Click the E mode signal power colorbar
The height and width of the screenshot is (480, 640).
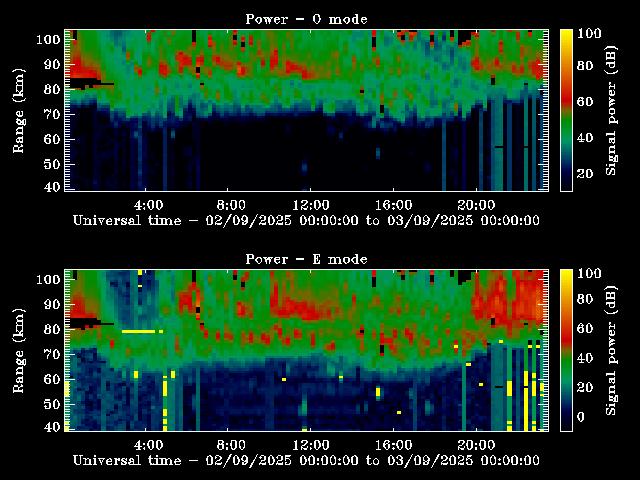(x=565, y=349)
